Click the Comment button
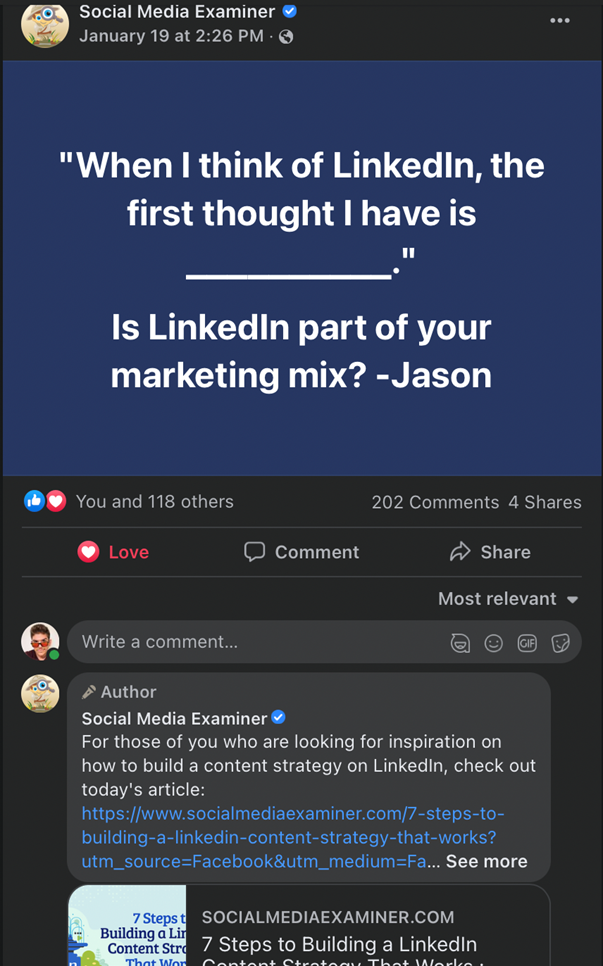The image size is (603, 966). pyautogui.click(x=301, y=552)
